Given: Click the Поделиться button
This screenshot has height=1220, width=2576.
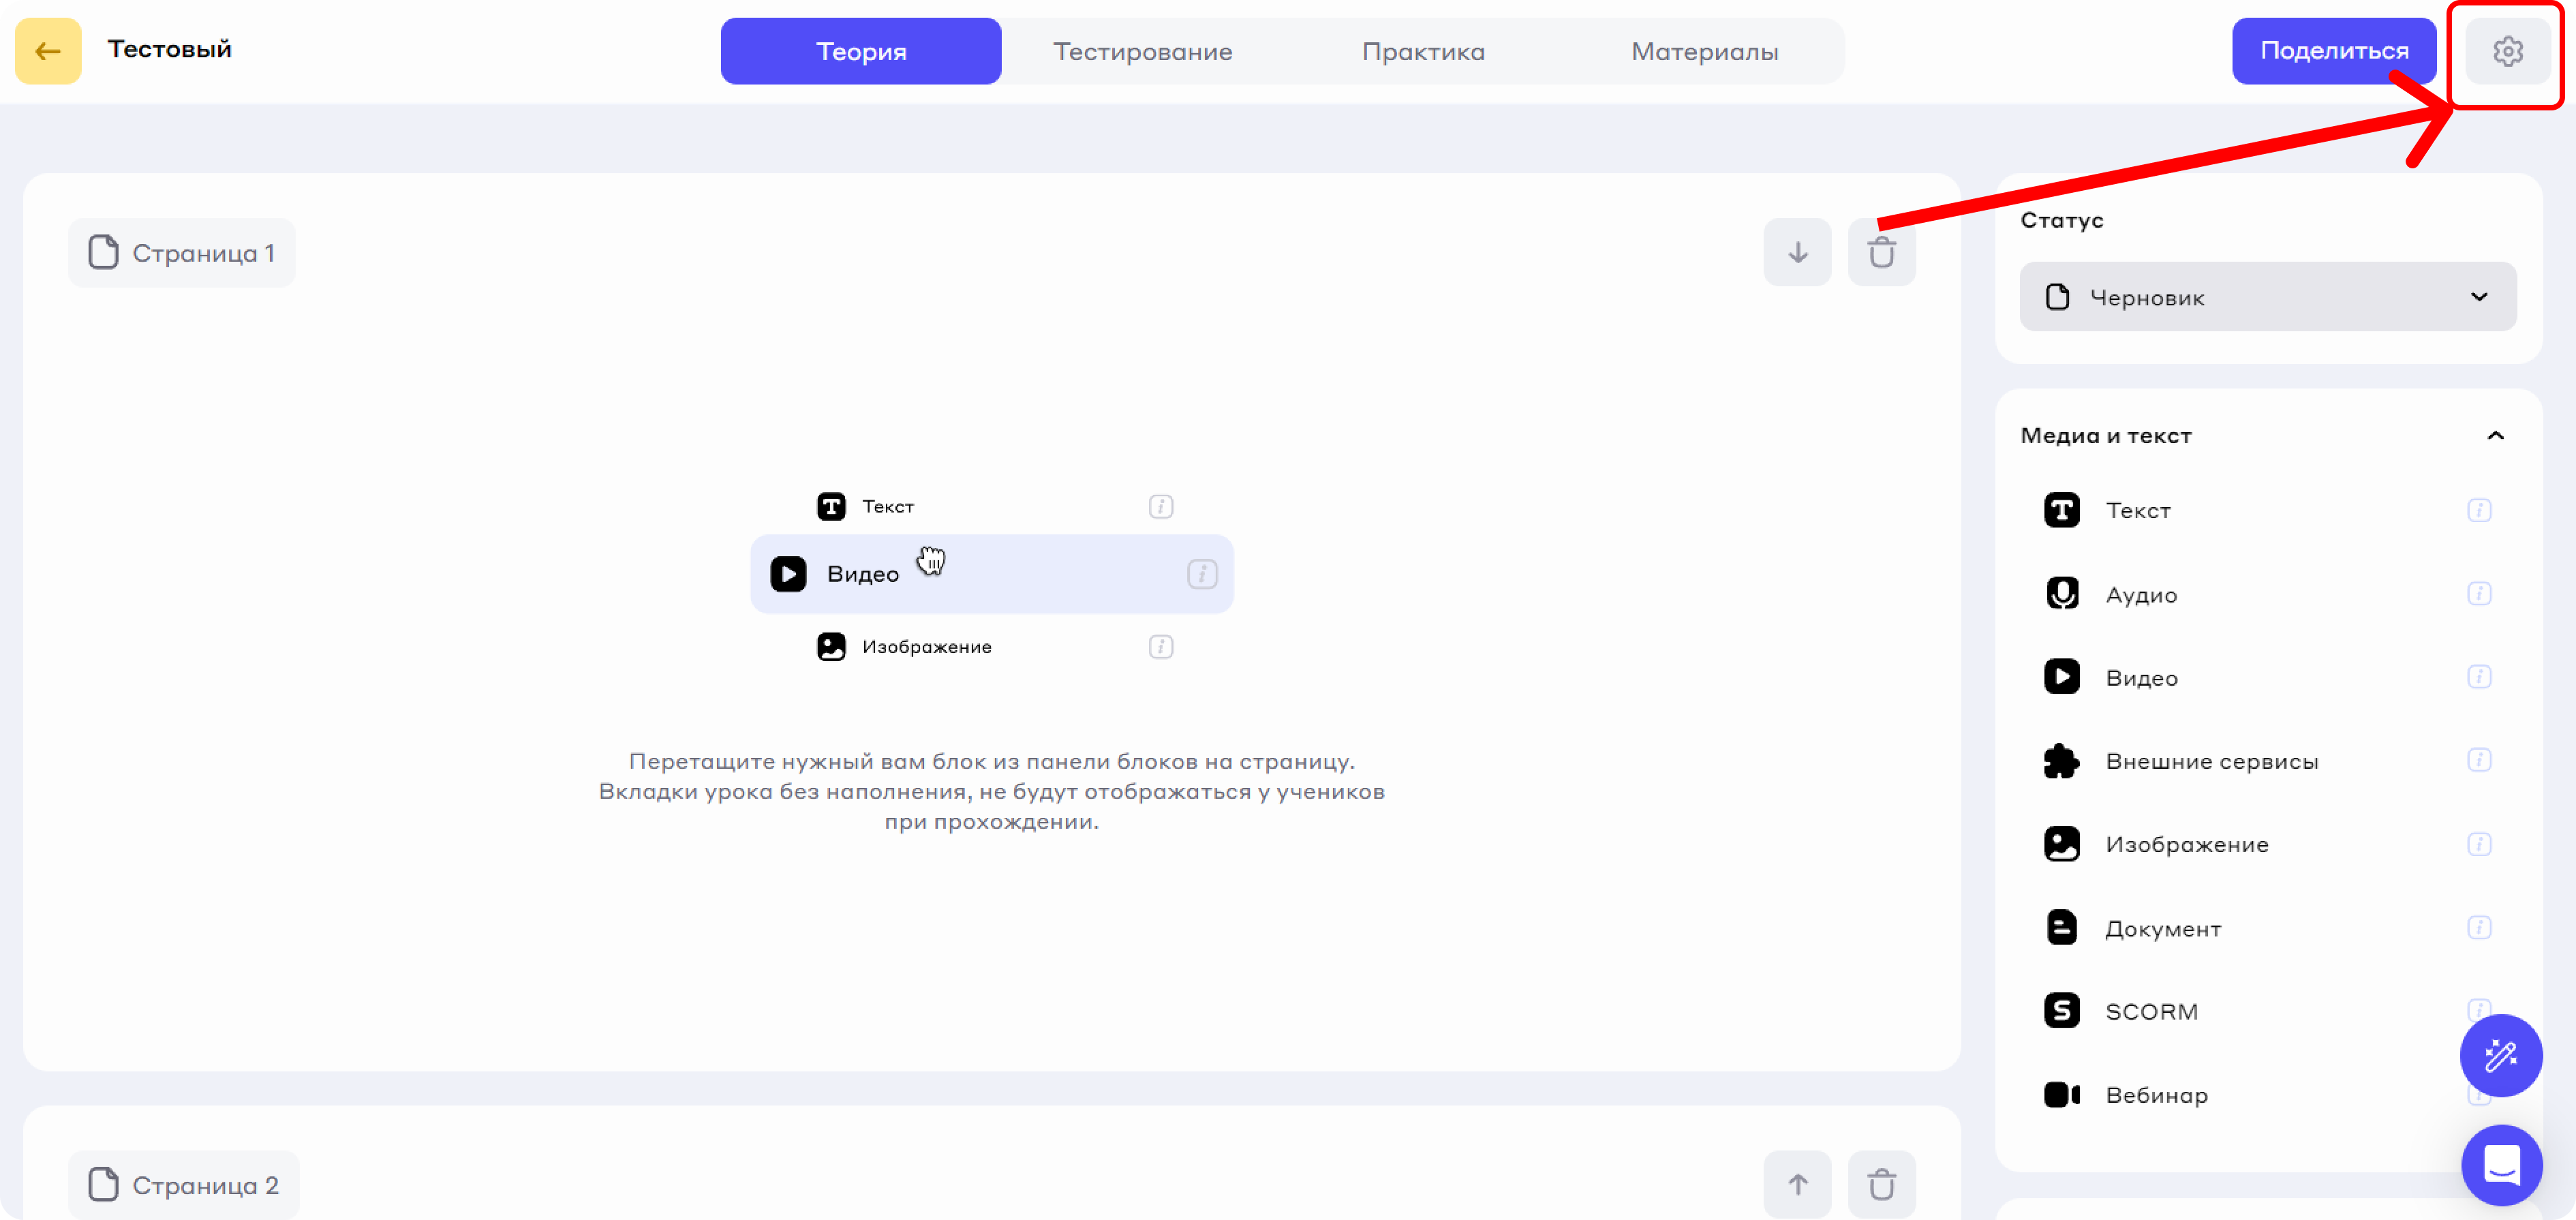Looking at the screenshot, I should point(2333,51).
